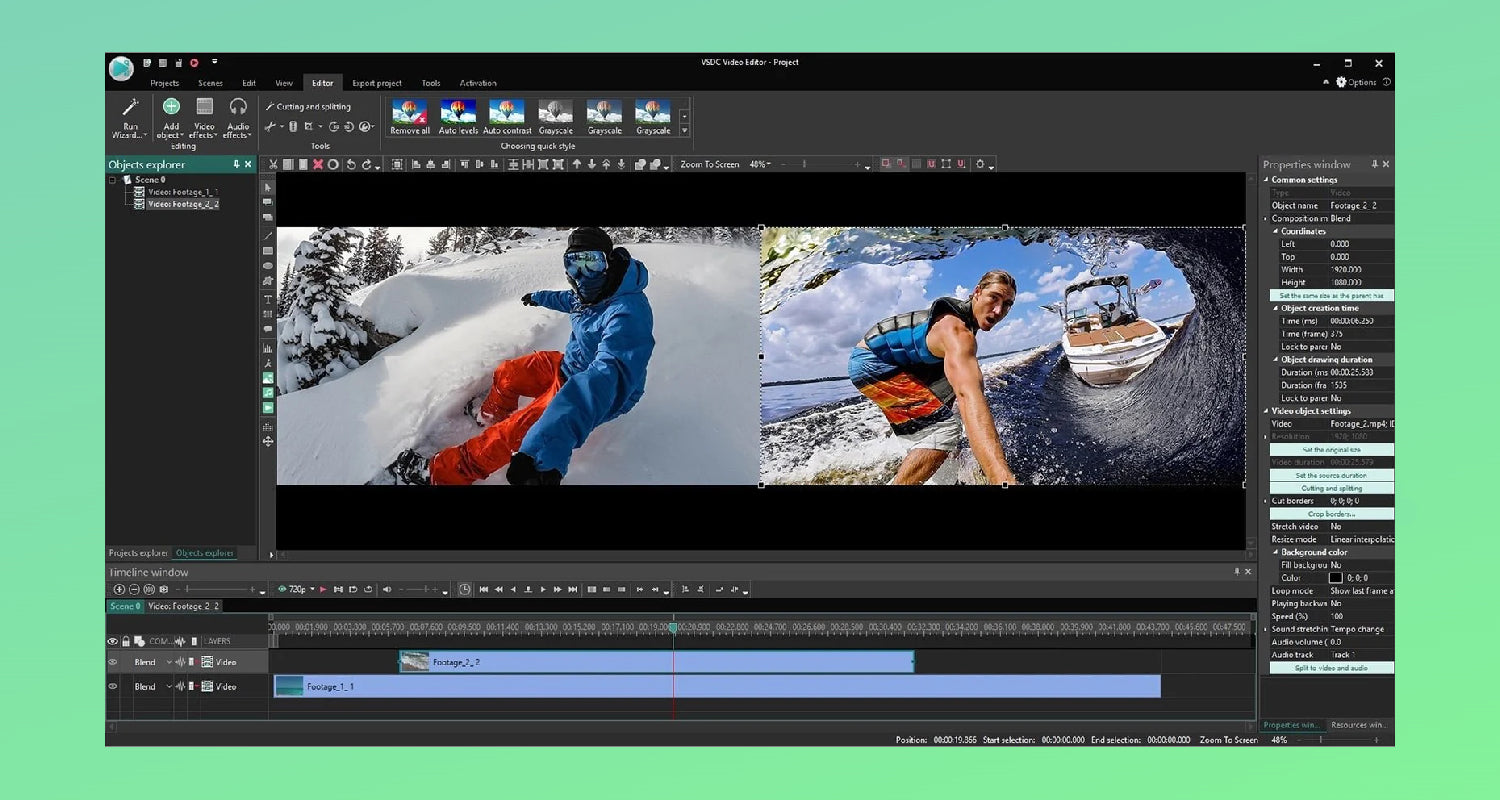Image resolution: width=1500 pixels, height=800 pixels.
Task: Click the red X delete icon
Action: 318,164
